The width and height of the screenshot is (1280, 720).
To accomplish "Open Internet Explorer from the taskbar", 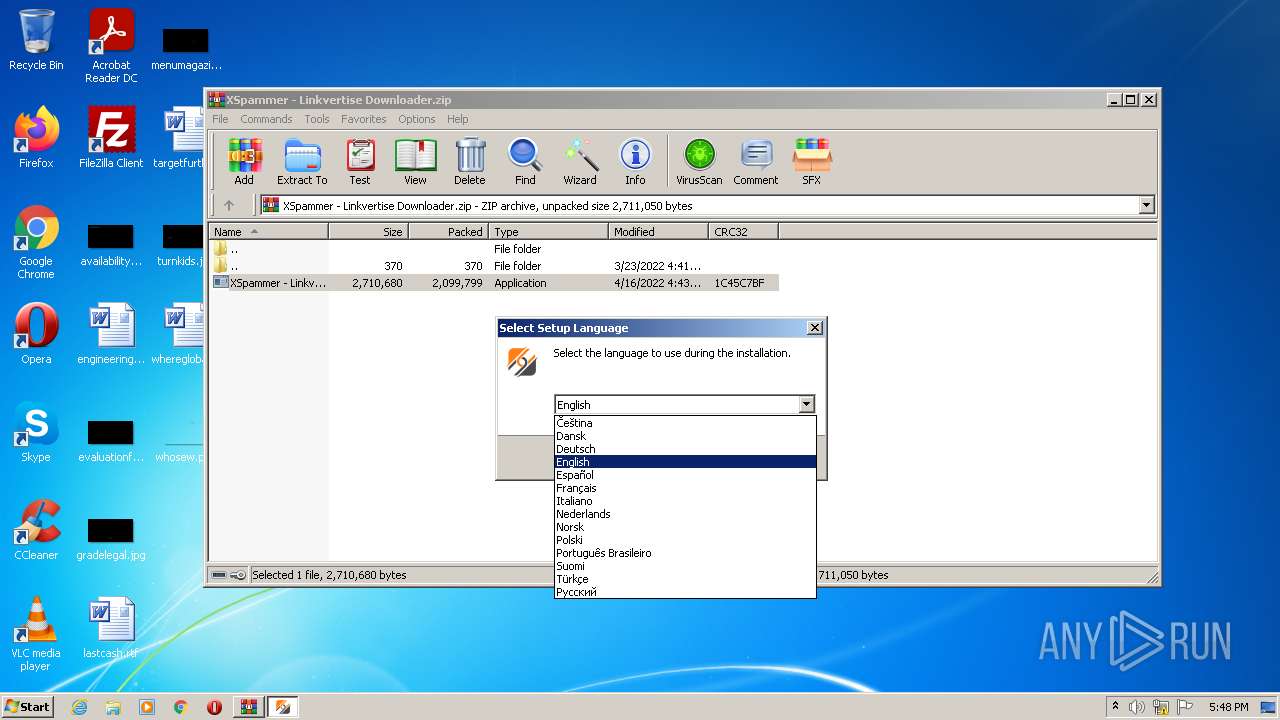I will pyautogui.click(x=79, y=707).
